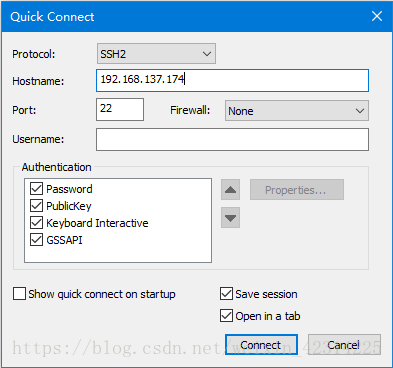Close the Quick Connect dialog
The width and height of the screenshot is (393, 368).
[x=377, y=16]
